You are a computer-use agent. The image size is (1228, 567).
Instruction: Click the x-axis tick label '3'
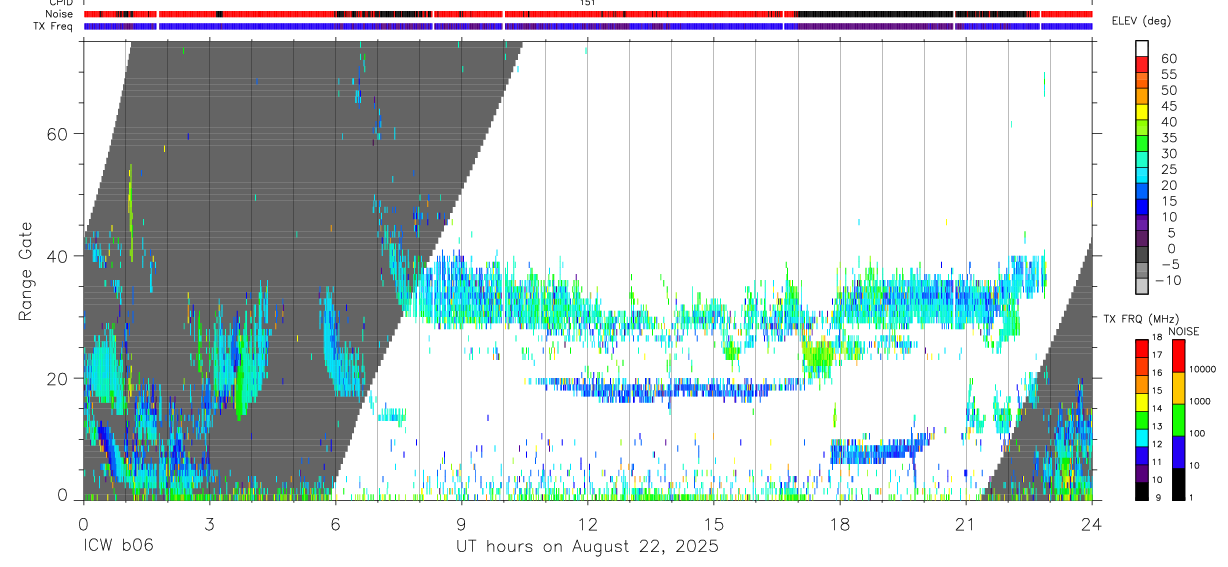point(209,523)
